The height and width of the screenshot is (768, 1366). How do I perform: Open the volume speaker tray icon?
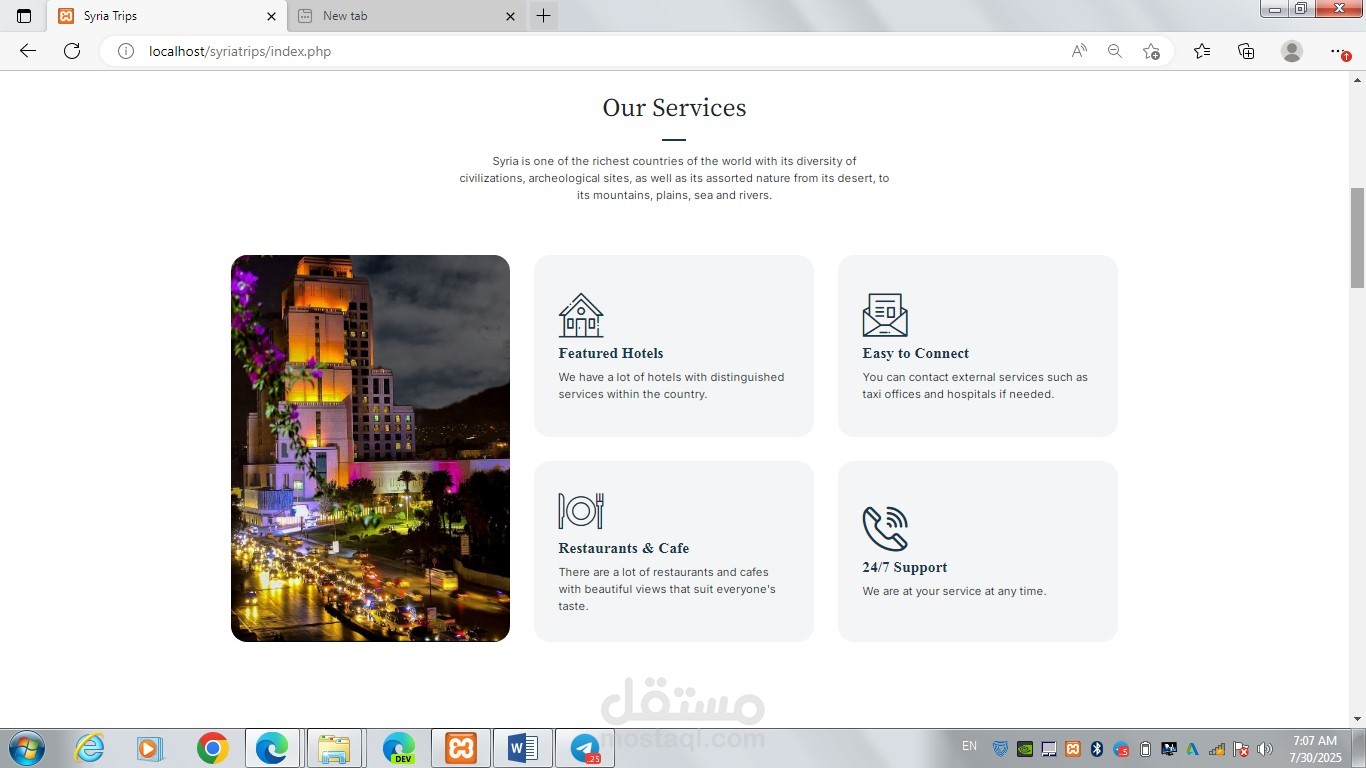pos(1265,749)
